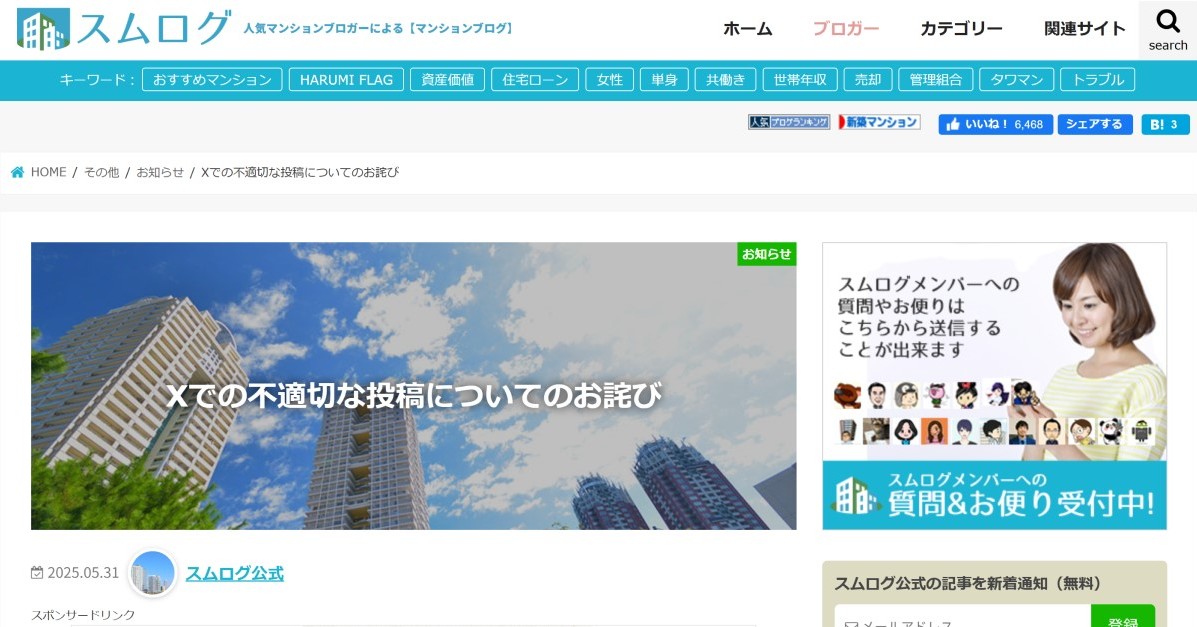Click the スムログ building logo
This screenshot has height=627, width=1197.
pyautogui.click(x=43, y=29)
